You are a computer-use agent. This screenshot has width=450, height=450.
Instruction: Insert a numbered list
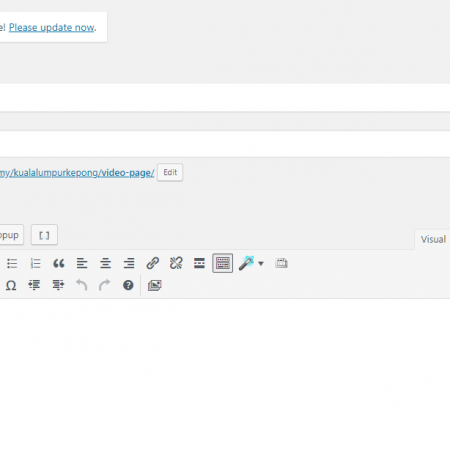(x=35, y=263)
